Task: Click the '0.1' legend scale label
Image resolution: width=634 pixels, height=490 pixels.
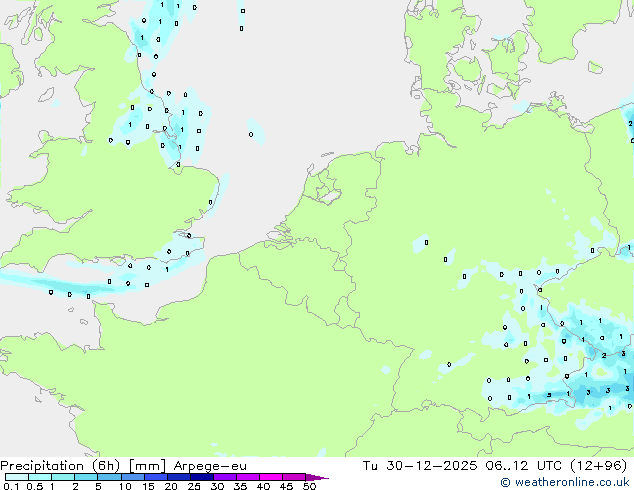Action: click(11, 486)
